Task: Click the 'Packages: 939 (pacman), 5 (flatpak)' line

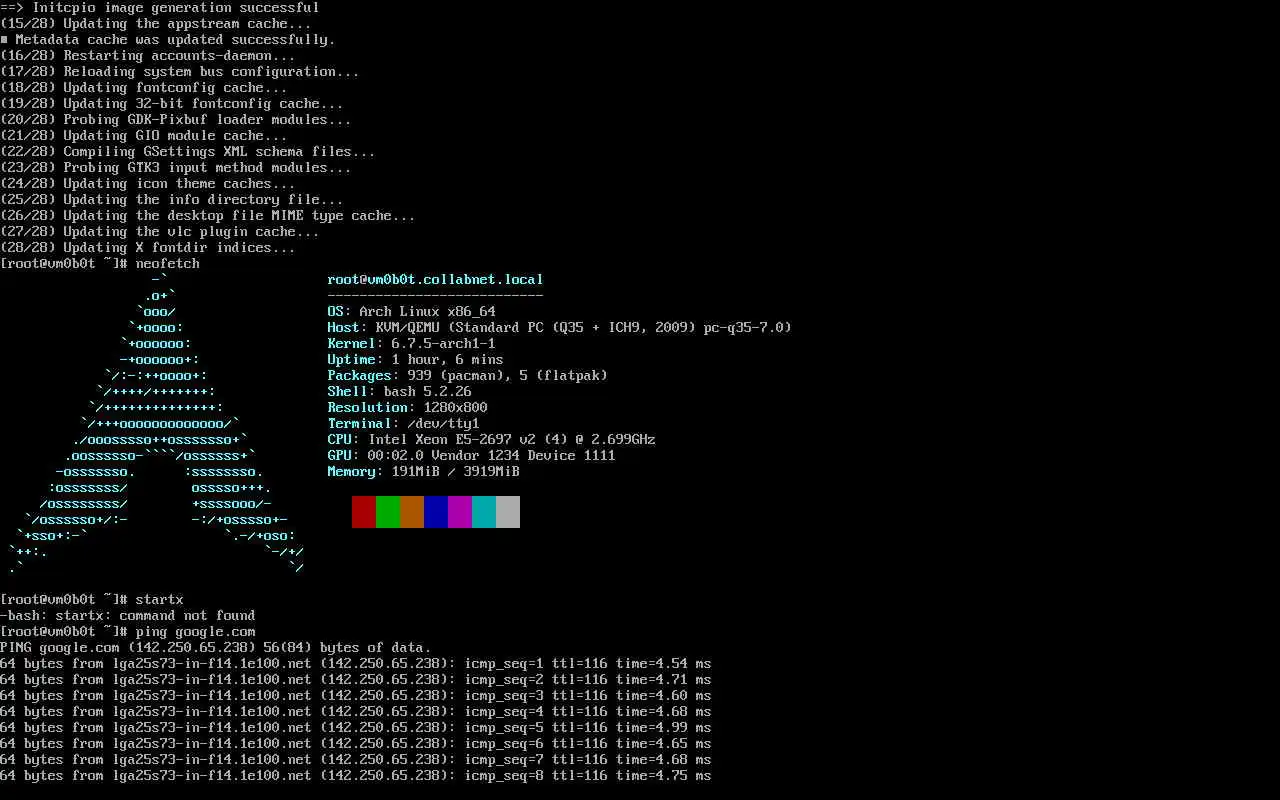Action: [x=467, y=376]
